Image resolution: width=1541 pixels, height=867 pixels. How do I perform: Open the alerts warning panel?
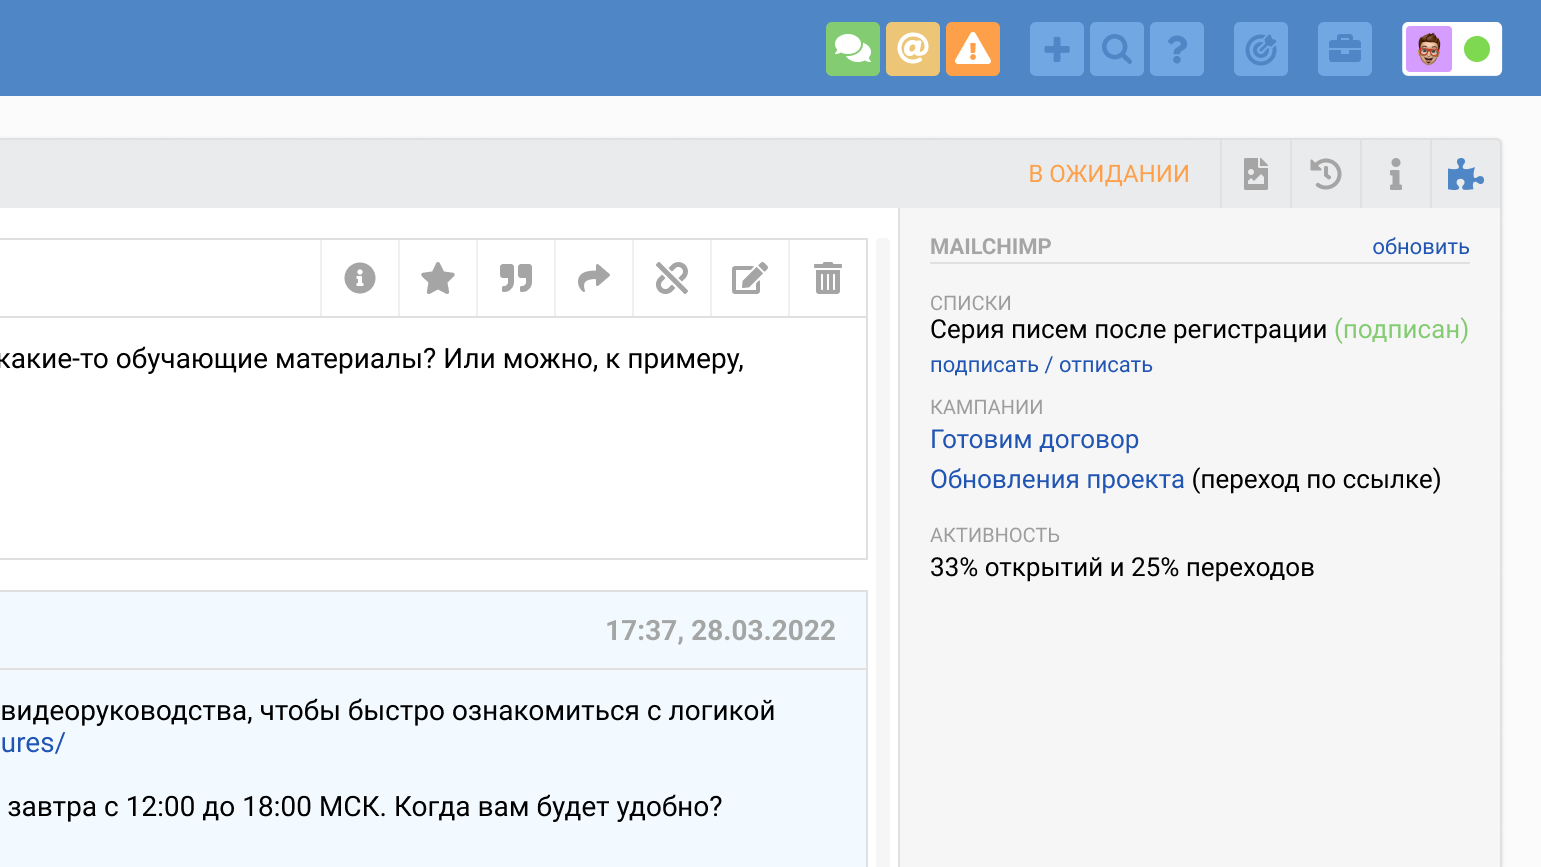[x=973, y=47]
